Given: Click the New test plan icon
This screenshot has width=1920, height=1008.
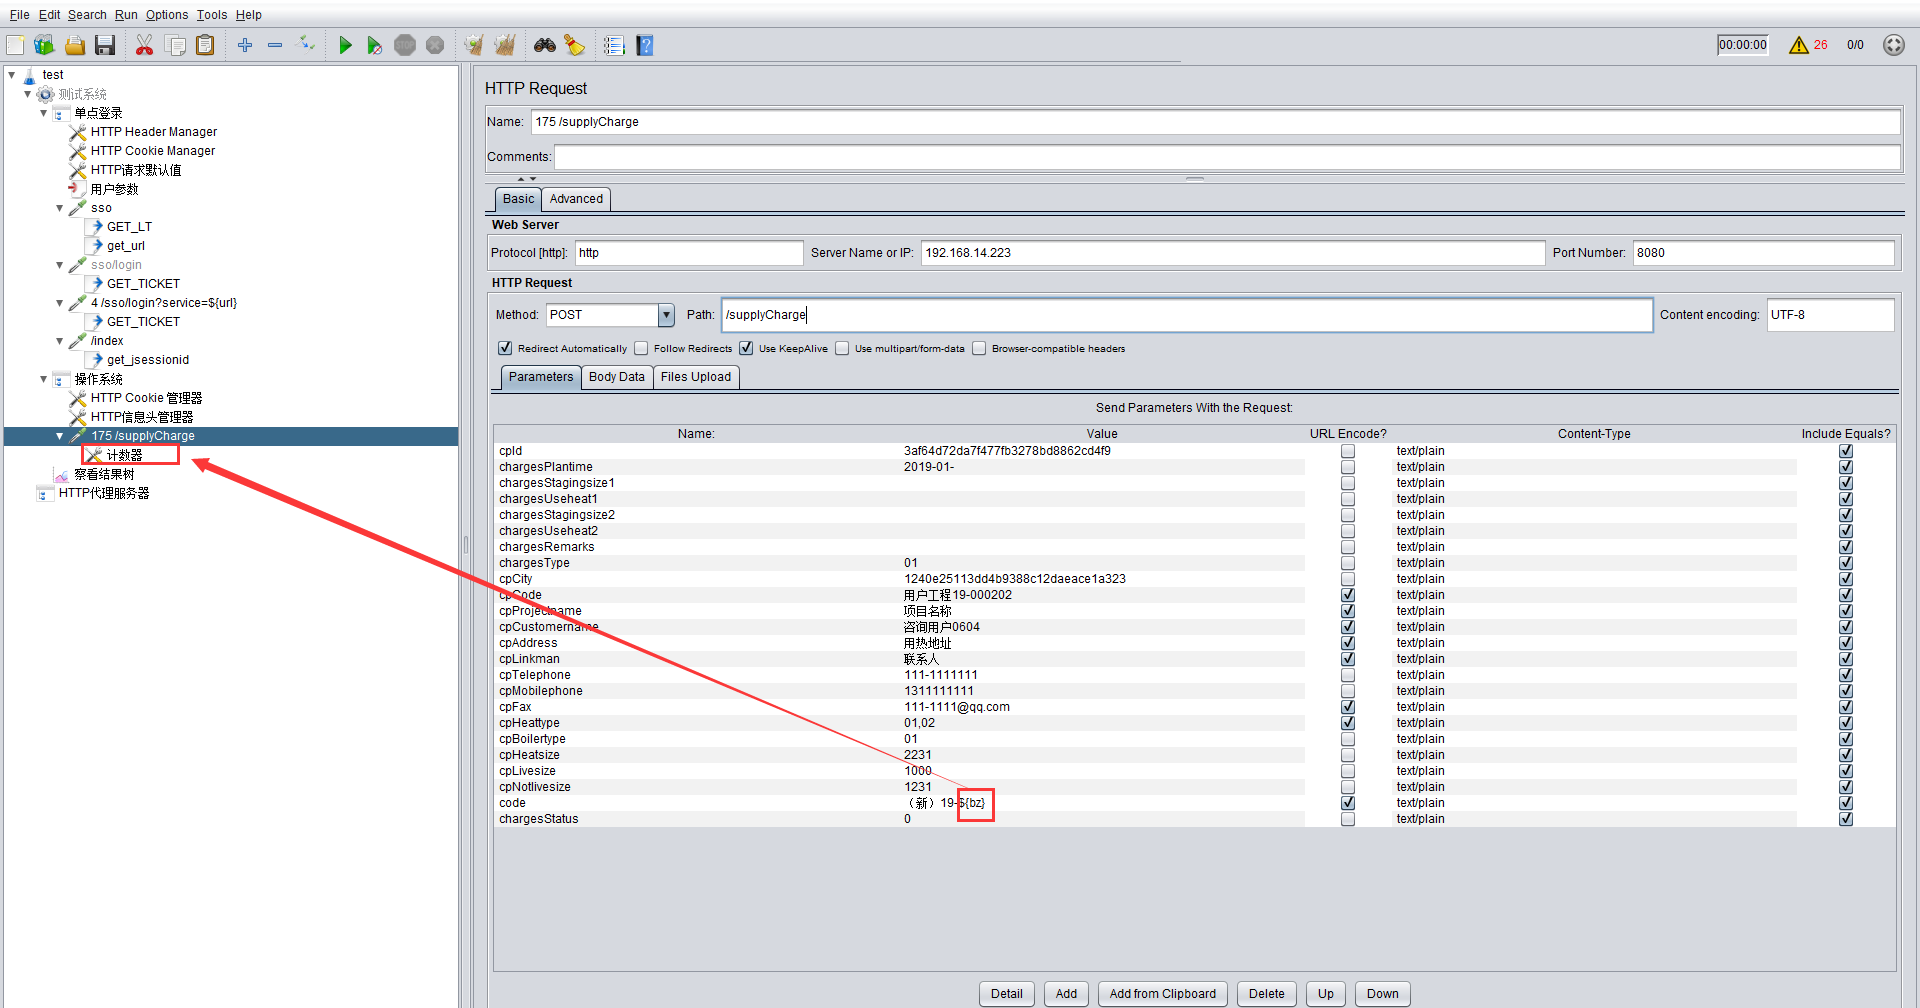Looking at the screenshot, I should pos(15,45).
